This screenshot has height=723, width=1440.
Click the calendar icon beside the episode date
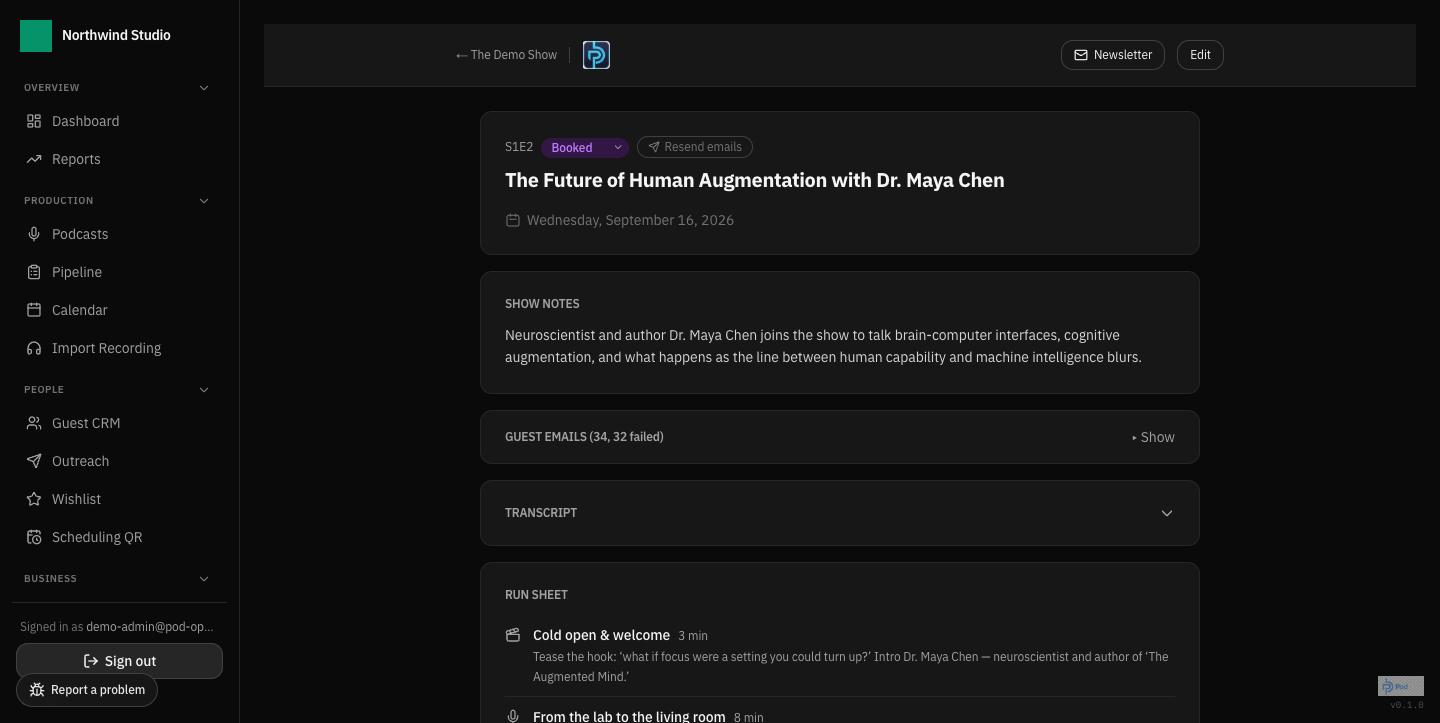(513, 220)
